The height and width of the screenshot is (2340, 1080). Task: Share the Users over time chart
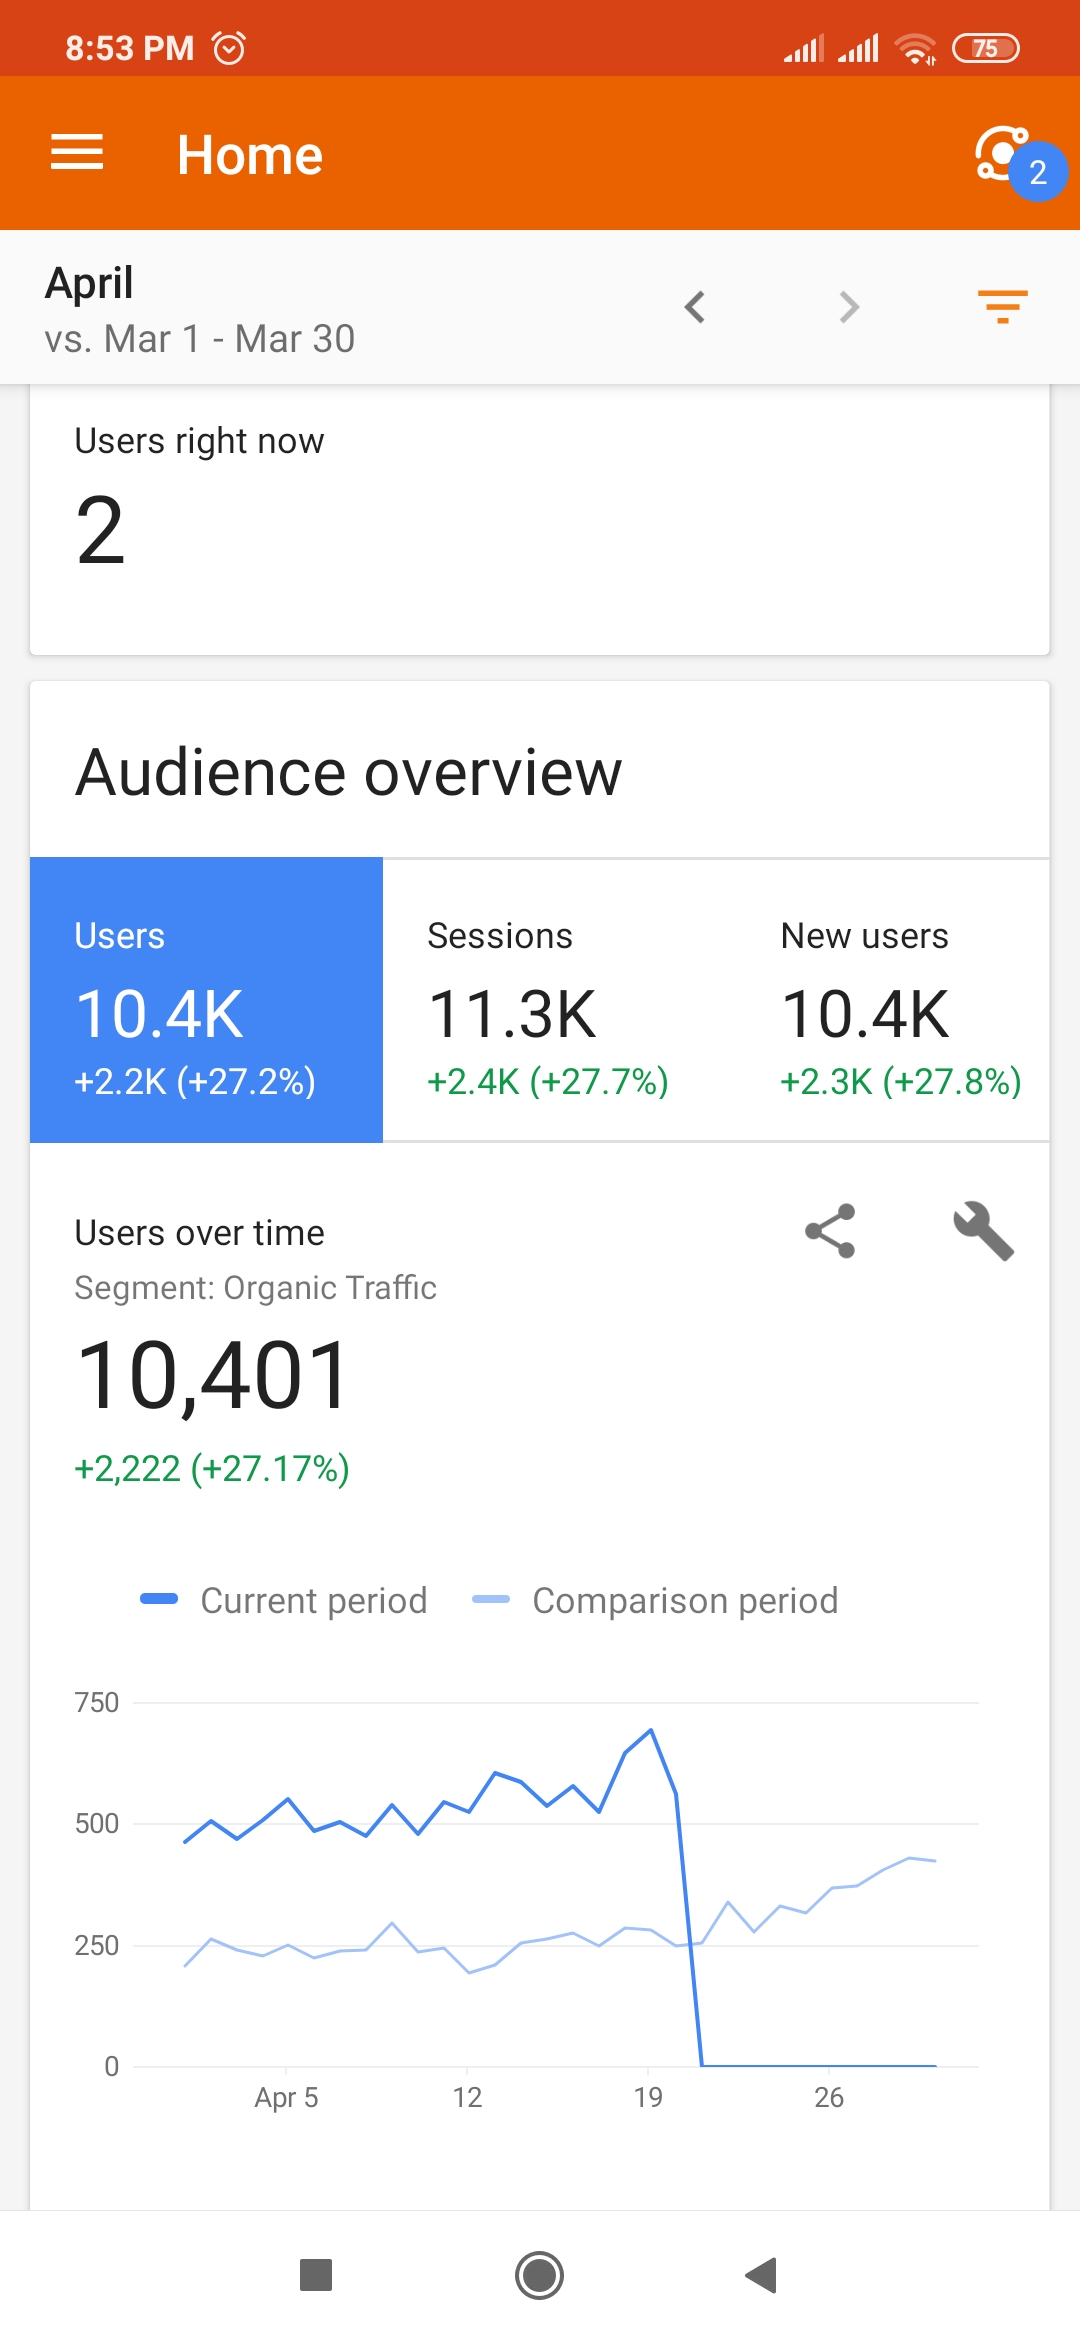coord(830,1231)
